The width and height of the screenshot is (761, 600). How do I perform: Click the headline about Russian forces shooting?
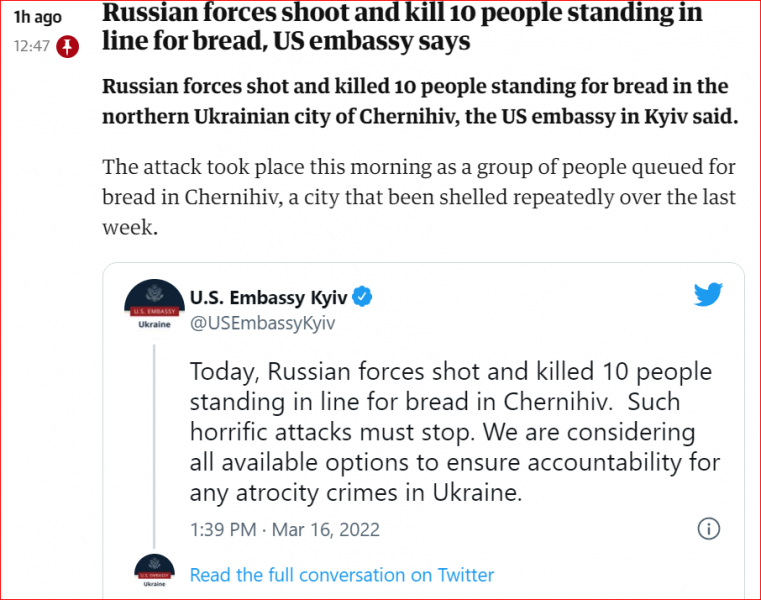(402, 26)
